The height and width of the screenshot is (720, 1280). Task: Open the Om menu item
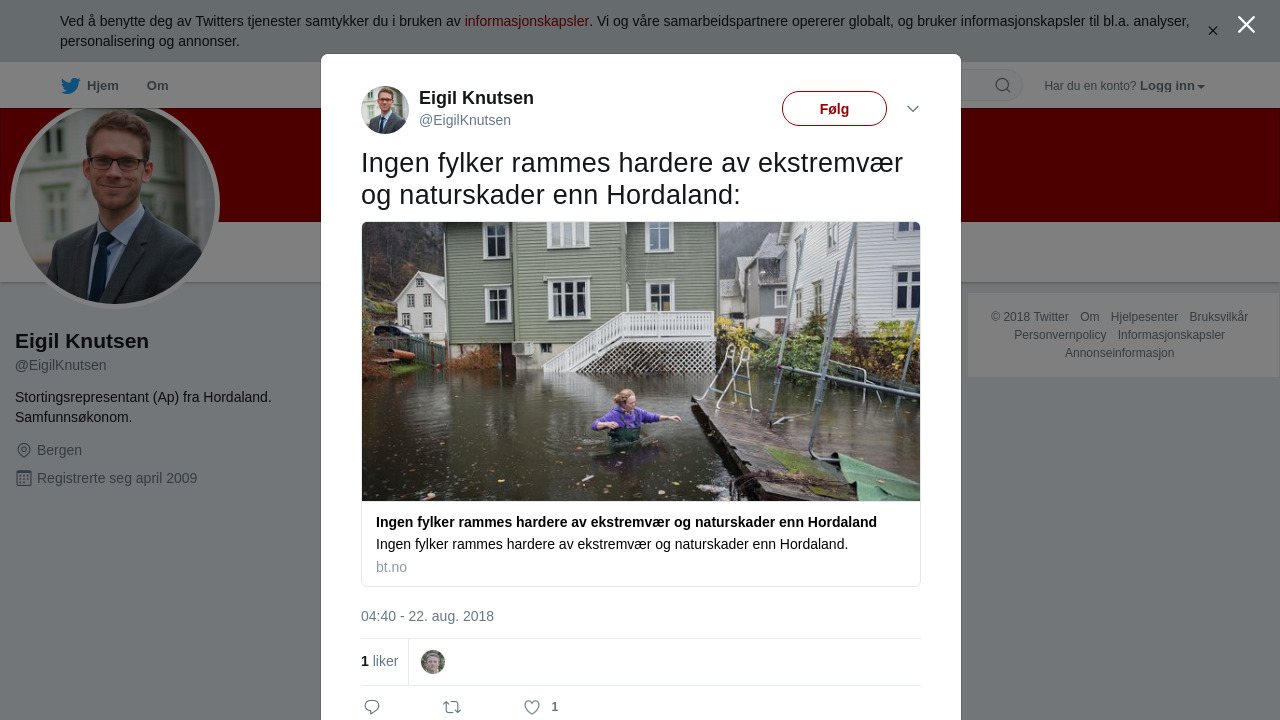(x=158, y=86)
